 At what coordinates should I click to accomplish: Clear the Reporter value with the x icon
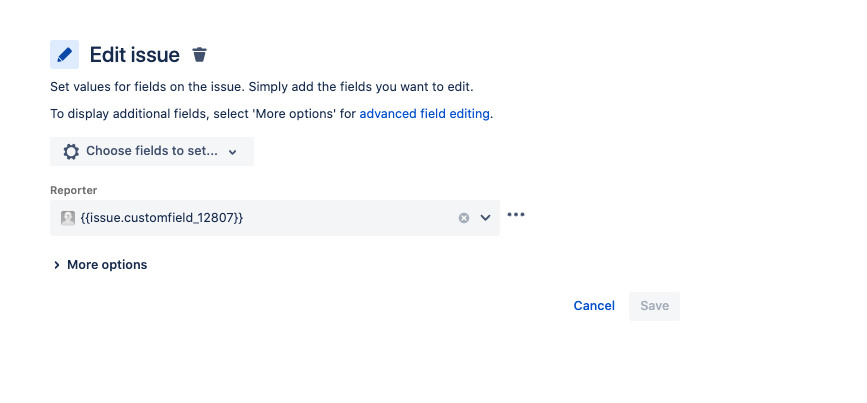point(464,218)
